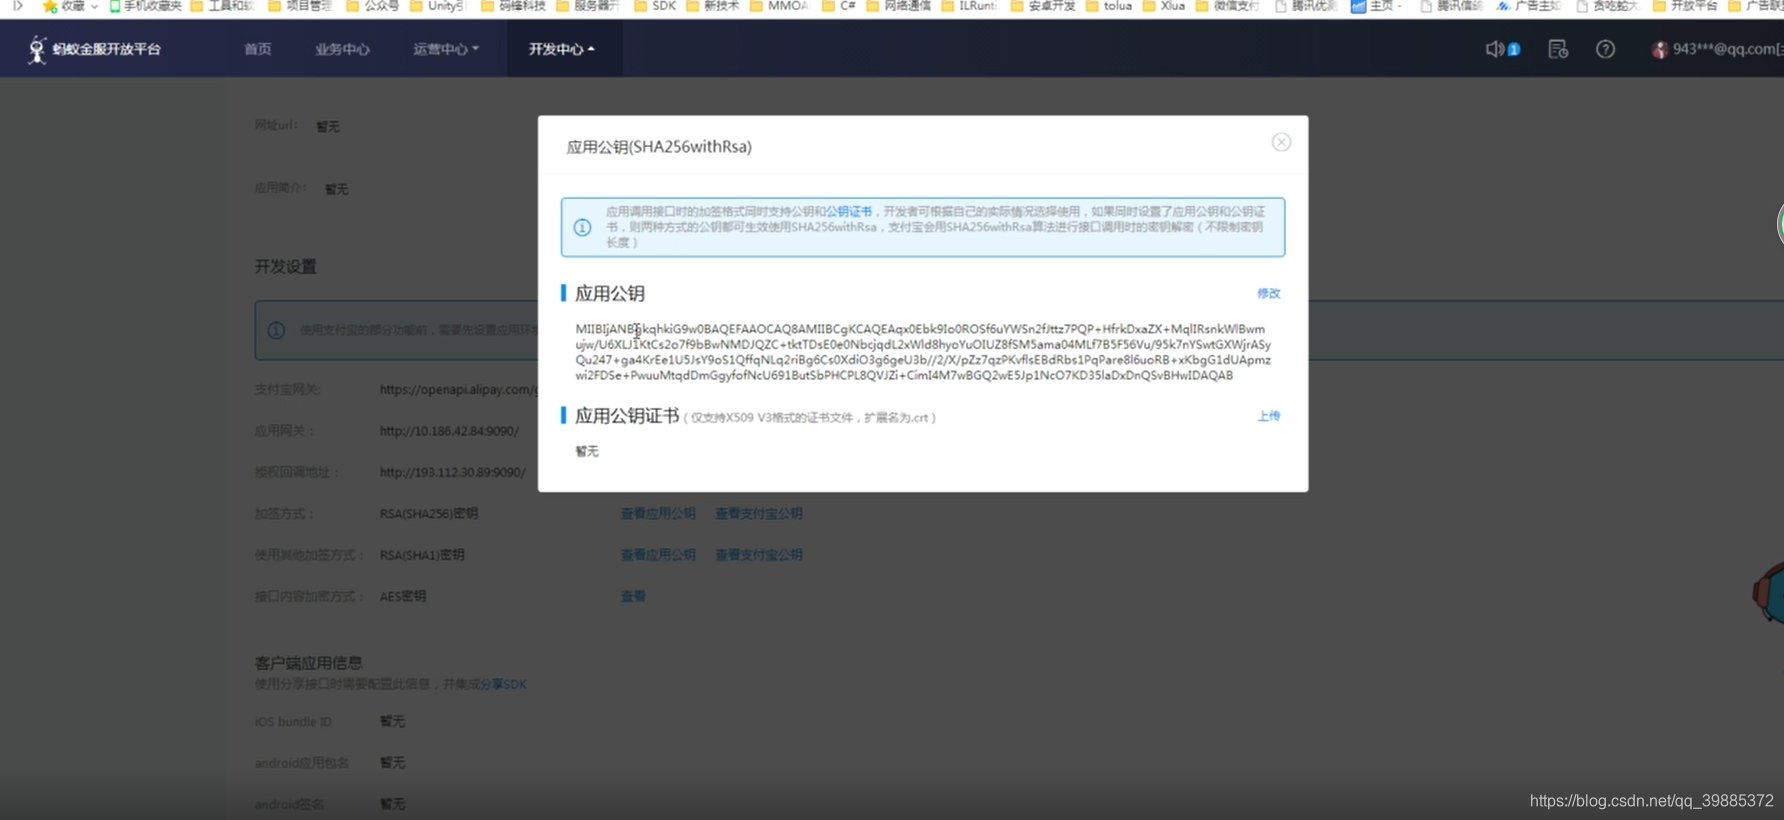Open the SDK bookmark folder
The height and width of the screenshot is (820, 1784).
655,6
